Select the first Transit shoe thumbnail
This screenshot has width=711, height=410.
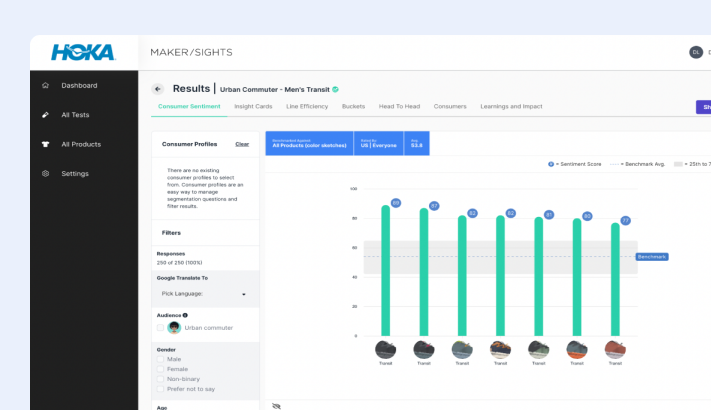tap(386, 349)
